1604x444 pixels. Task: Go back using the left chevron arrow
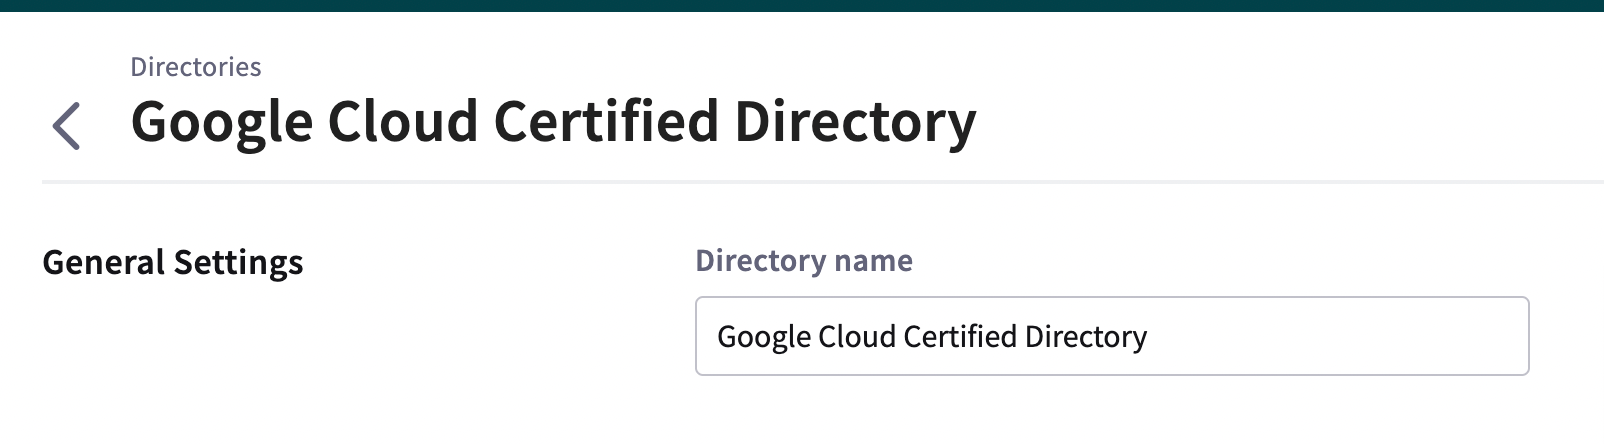66,126
